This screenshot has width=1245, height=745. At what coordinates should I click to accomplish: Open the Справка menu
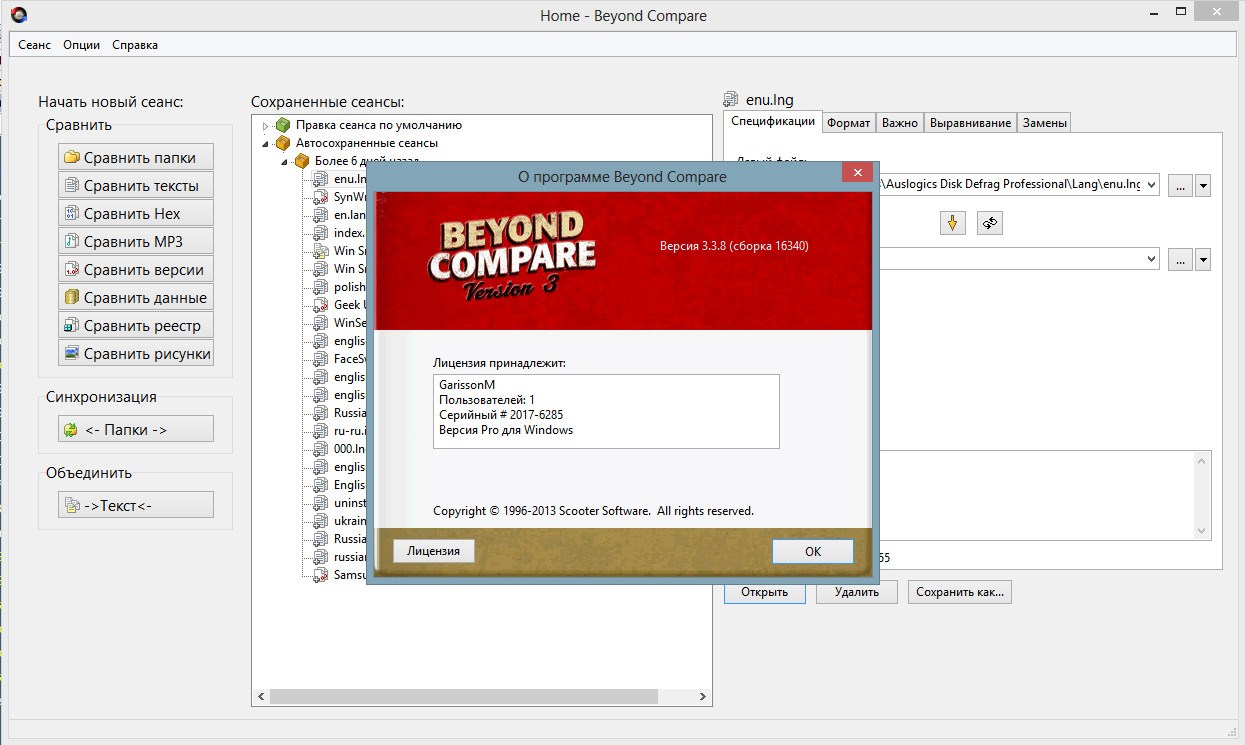click(x=135, y=45)
